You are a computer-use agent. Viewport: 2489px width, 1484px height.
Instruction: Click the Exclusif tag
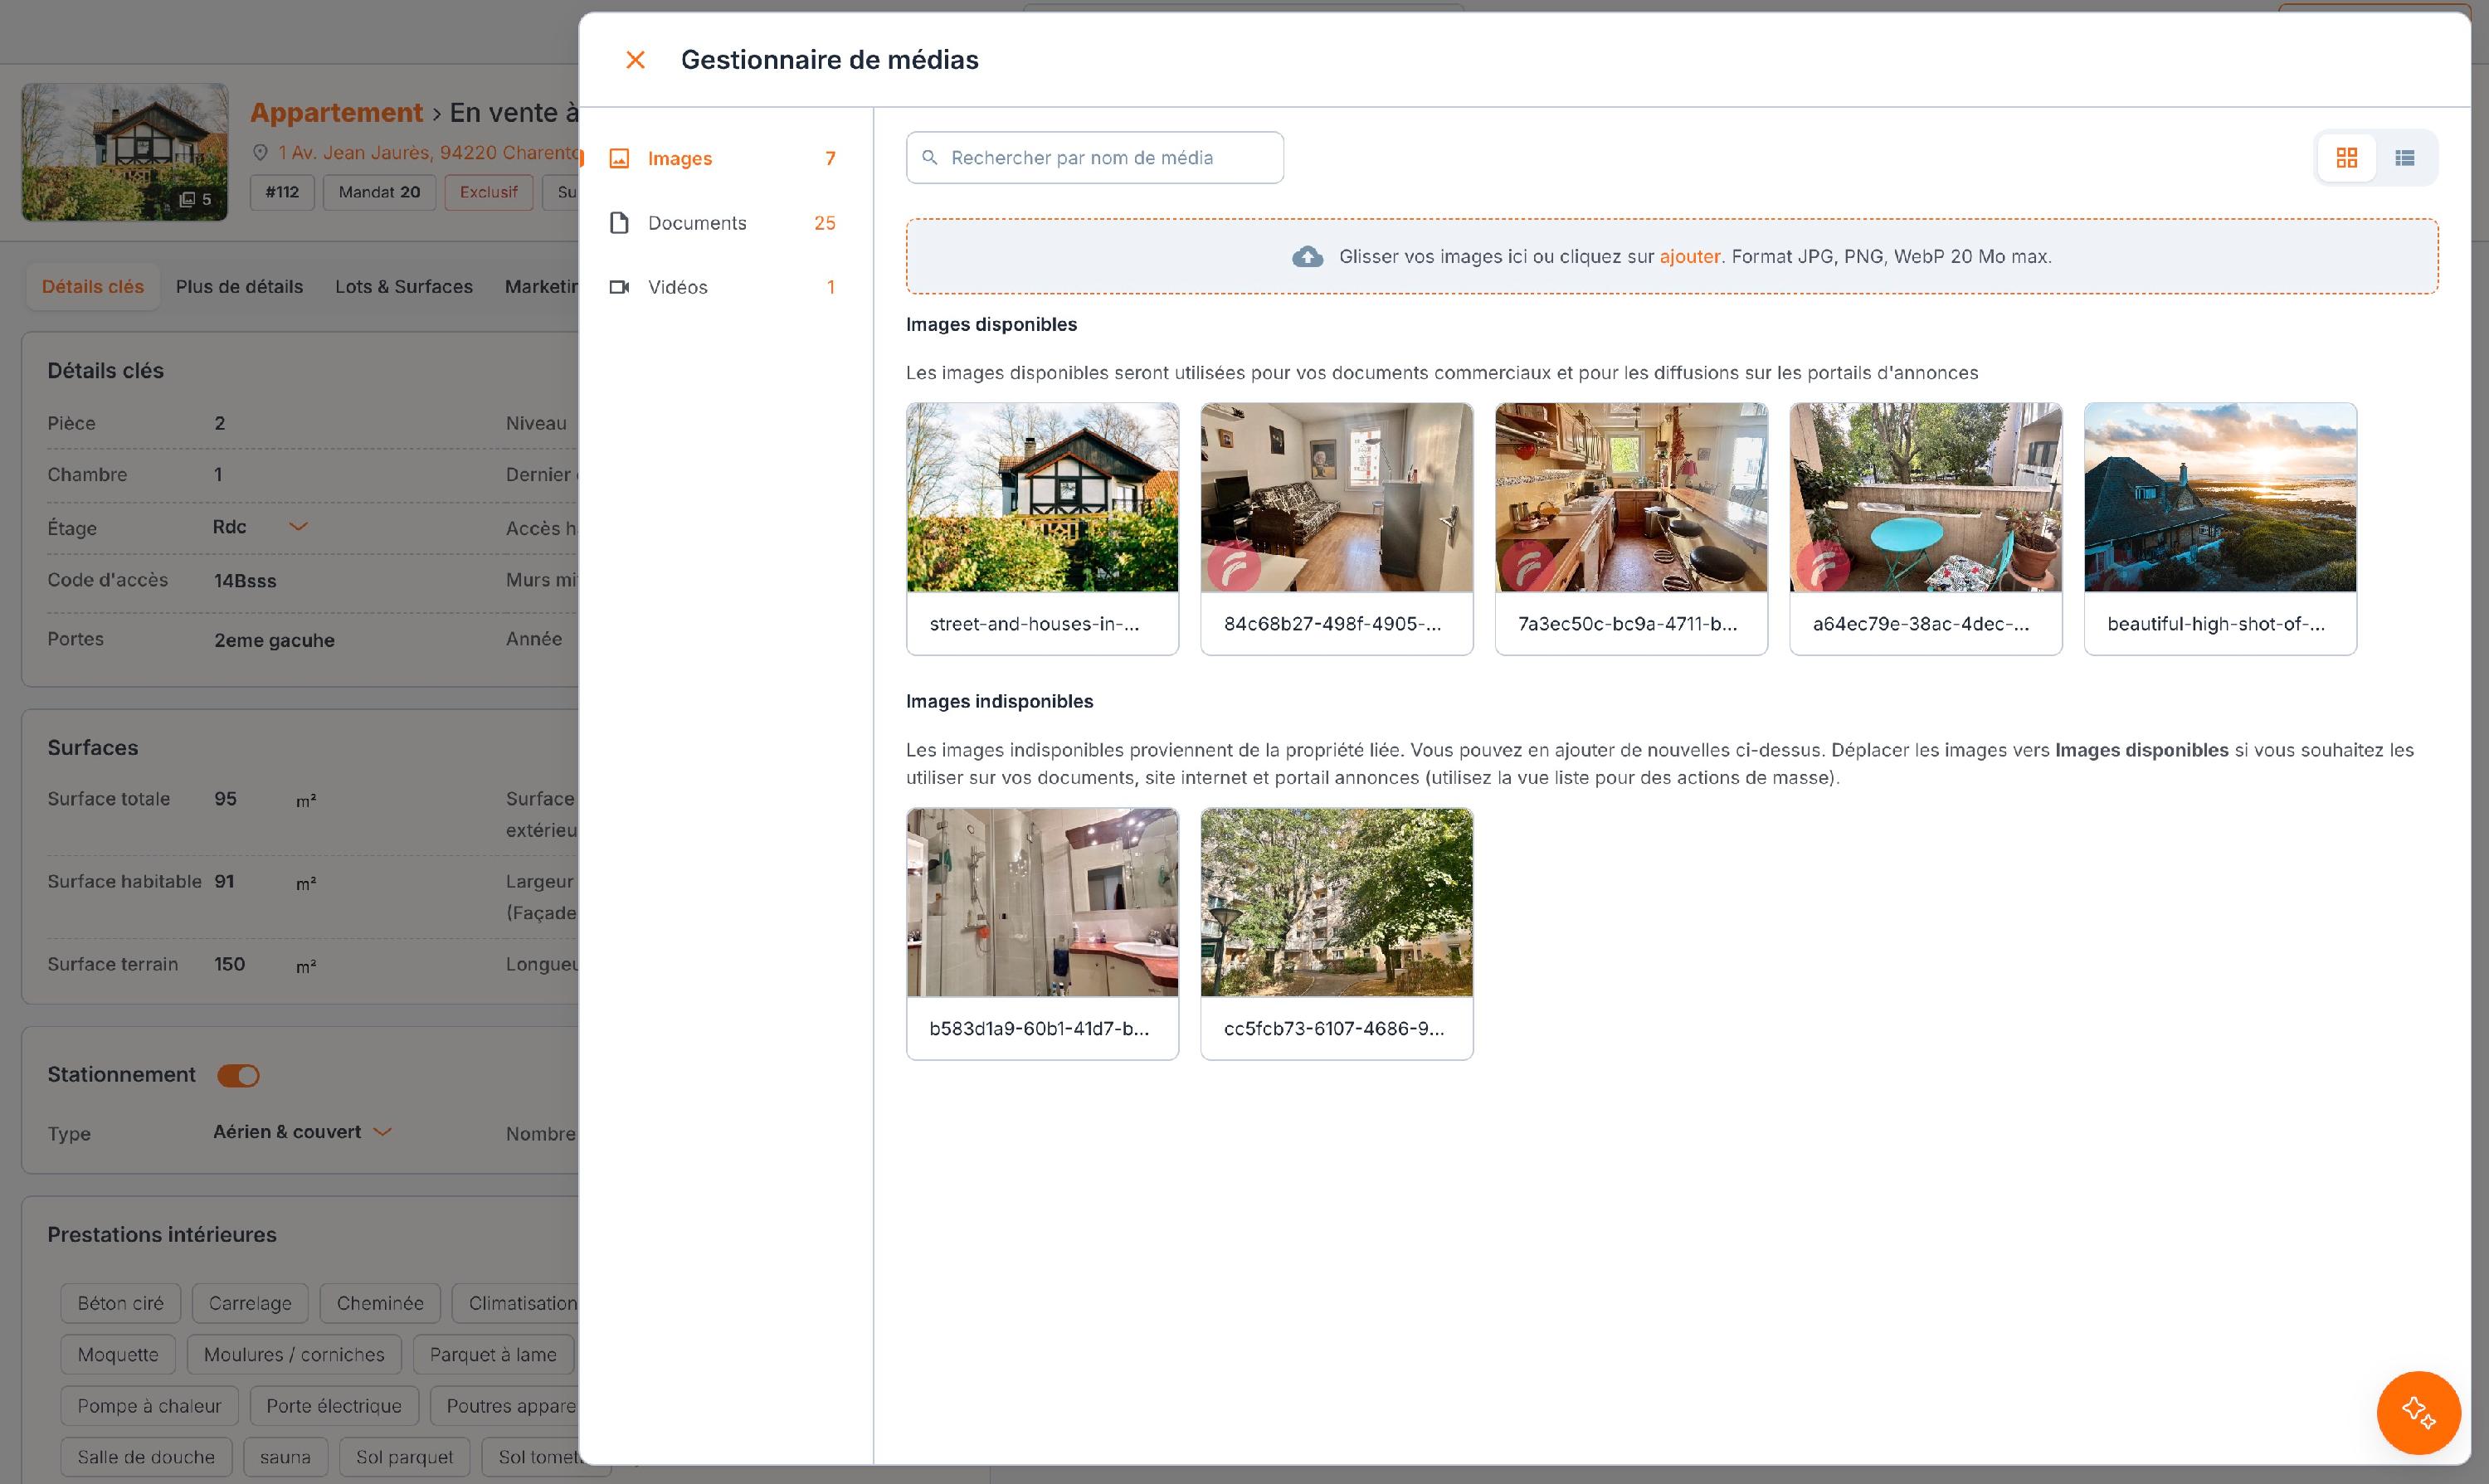(489, 192)
